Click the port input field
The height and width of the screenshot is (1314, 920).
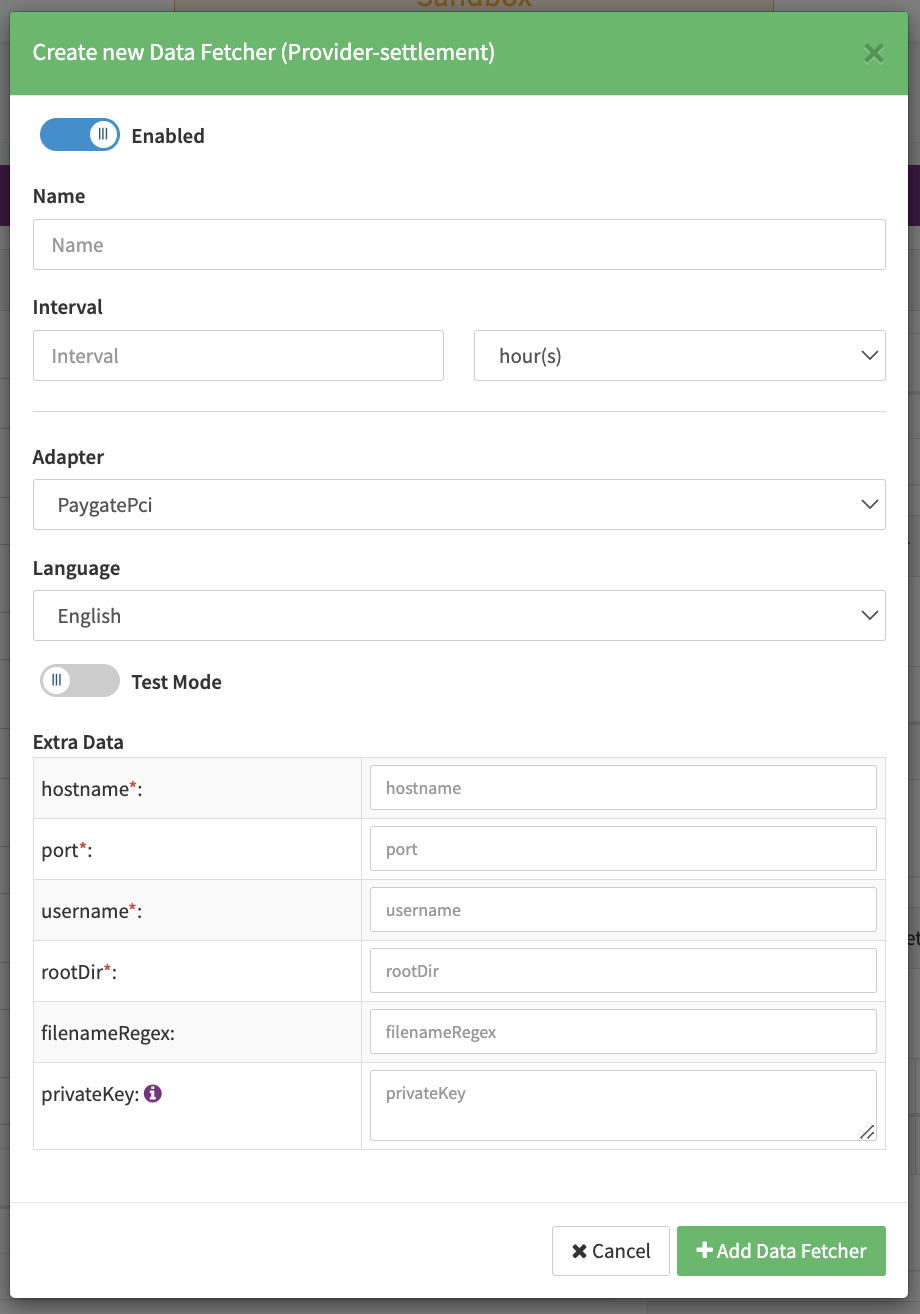click(x=623, y=849)
